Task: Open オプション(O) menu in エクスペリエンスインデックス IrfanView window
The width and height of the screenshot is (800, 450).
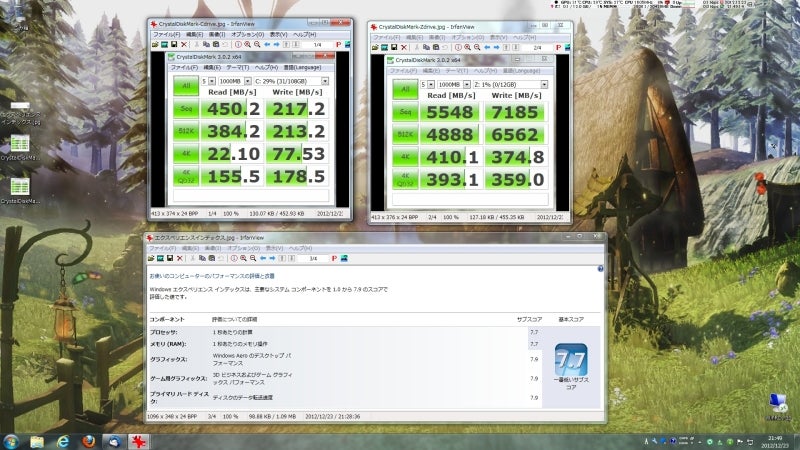Action: coord(243,248)
